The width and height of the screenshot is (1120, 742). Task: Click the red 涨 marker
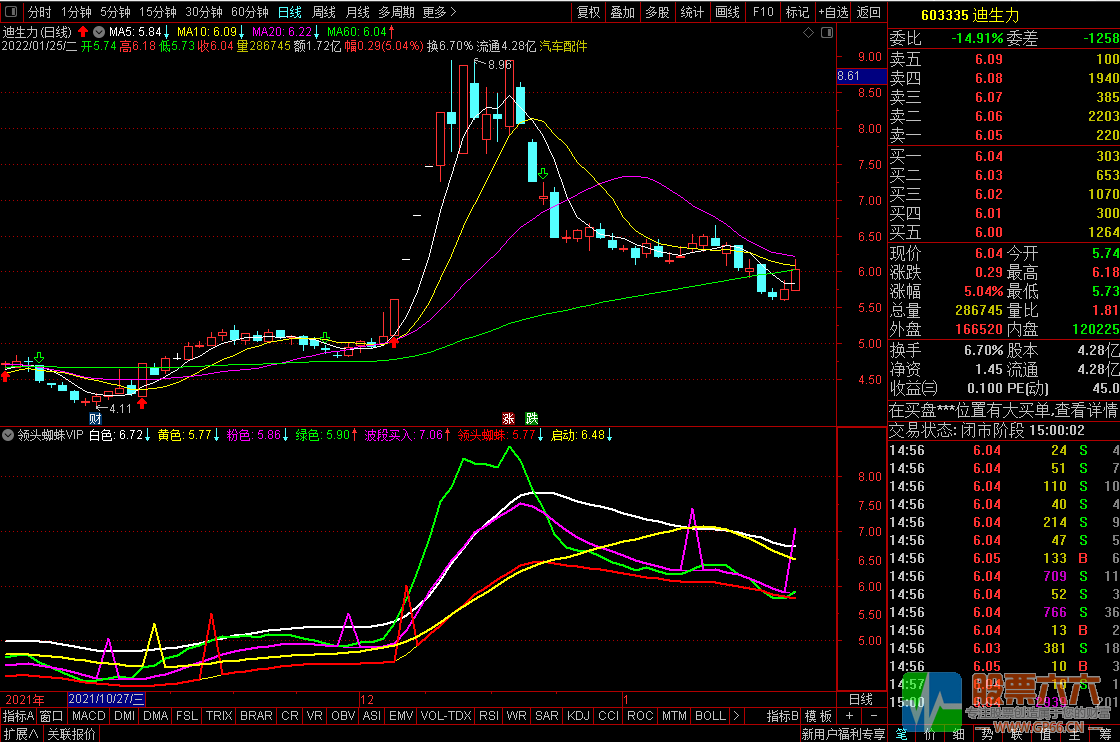click(509, 418)
